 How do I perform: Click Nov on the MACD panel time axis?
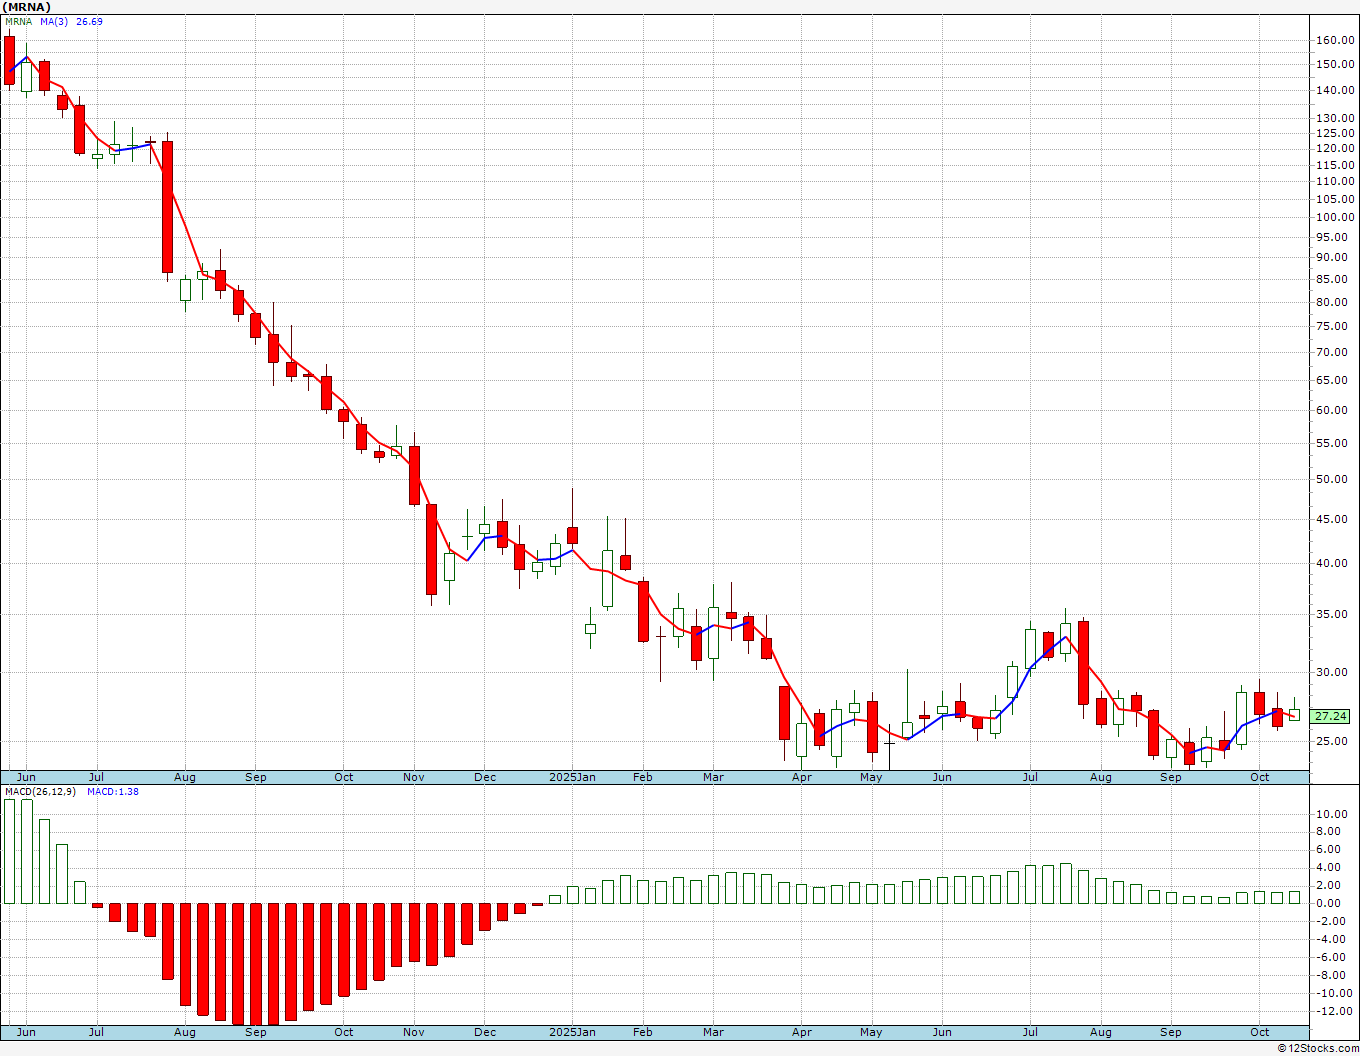(414, 1032)
